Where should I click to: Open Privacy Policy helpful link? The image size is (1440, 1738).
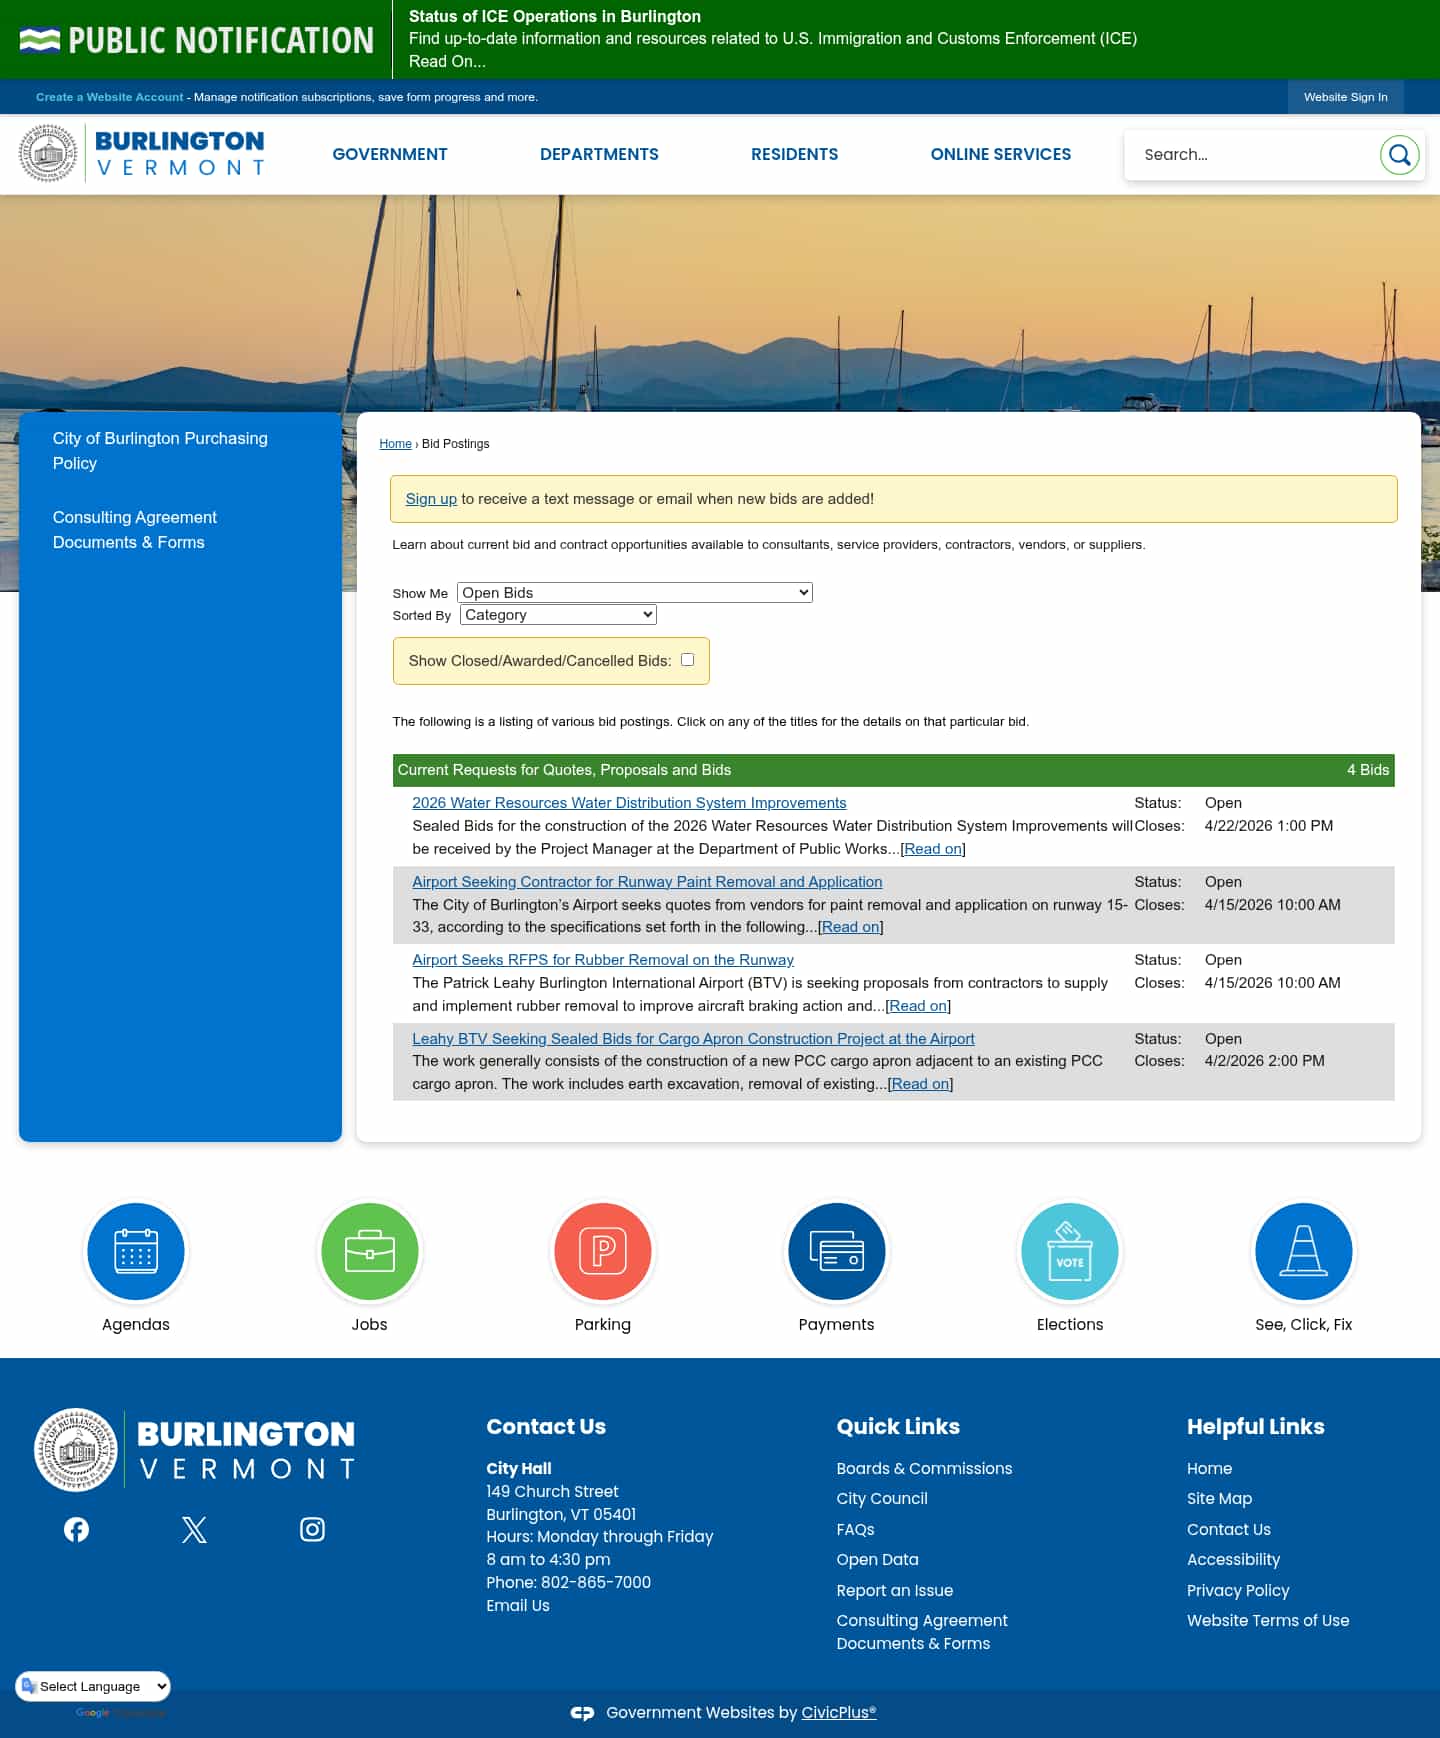[1238, 1590]
